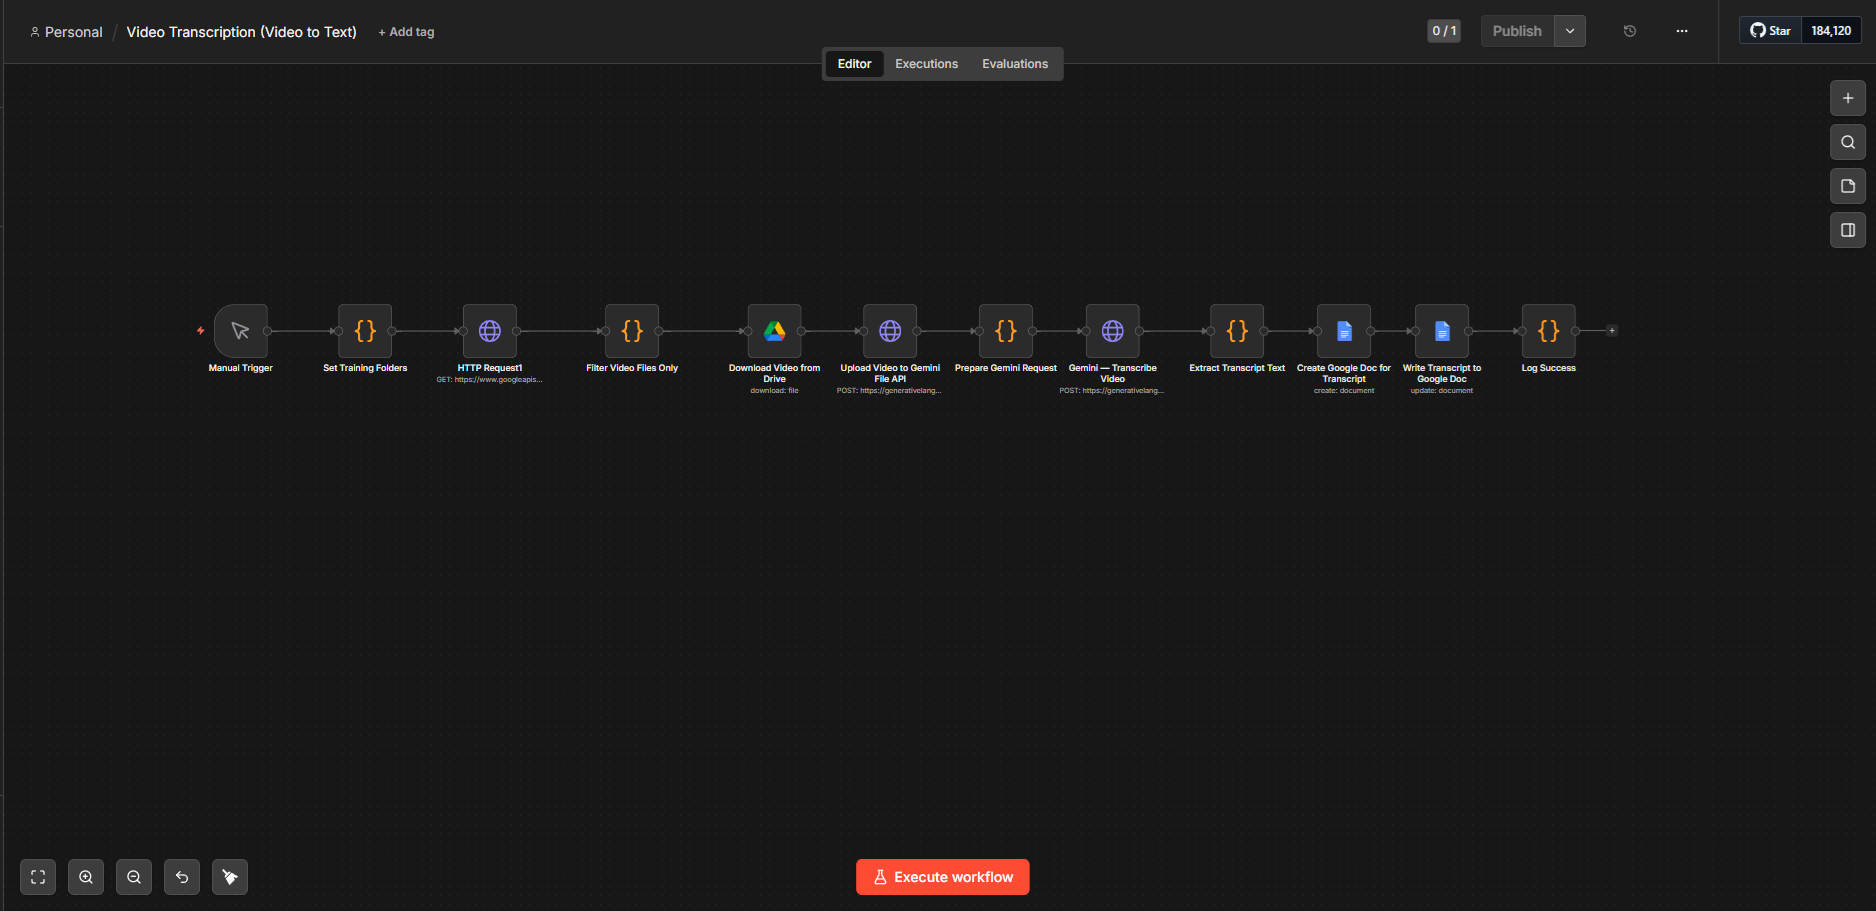Select the Set Training Folders code node

365,331
